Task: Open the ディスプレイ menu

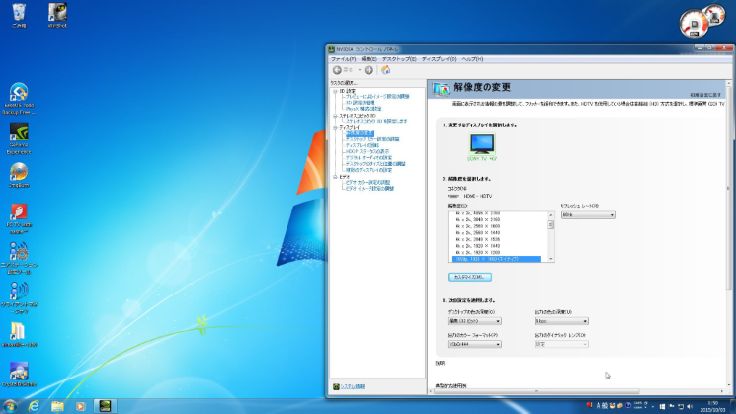Action: coord(439,59)
